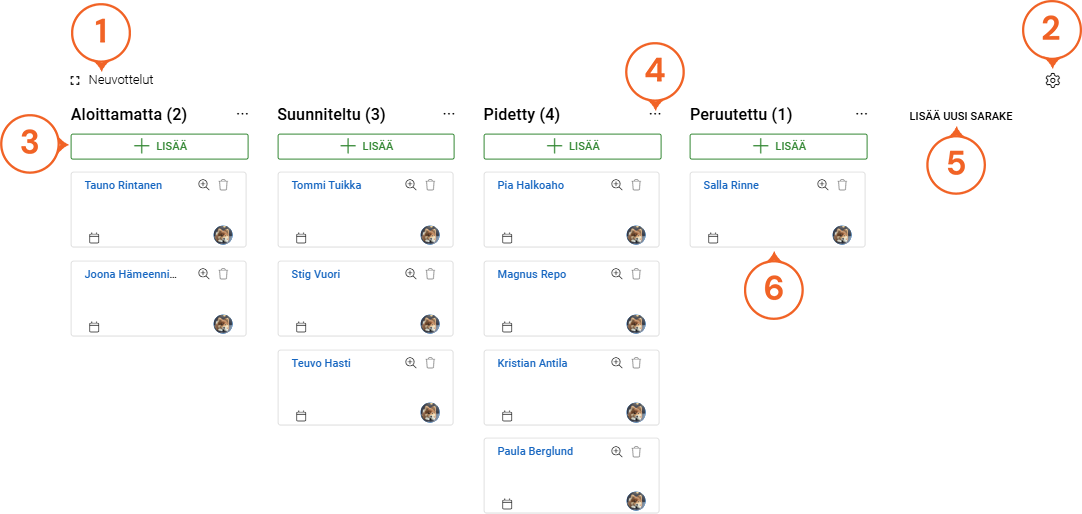
Task: Zoom into Tauno Rintanen card
Action: tap(204, 185)
